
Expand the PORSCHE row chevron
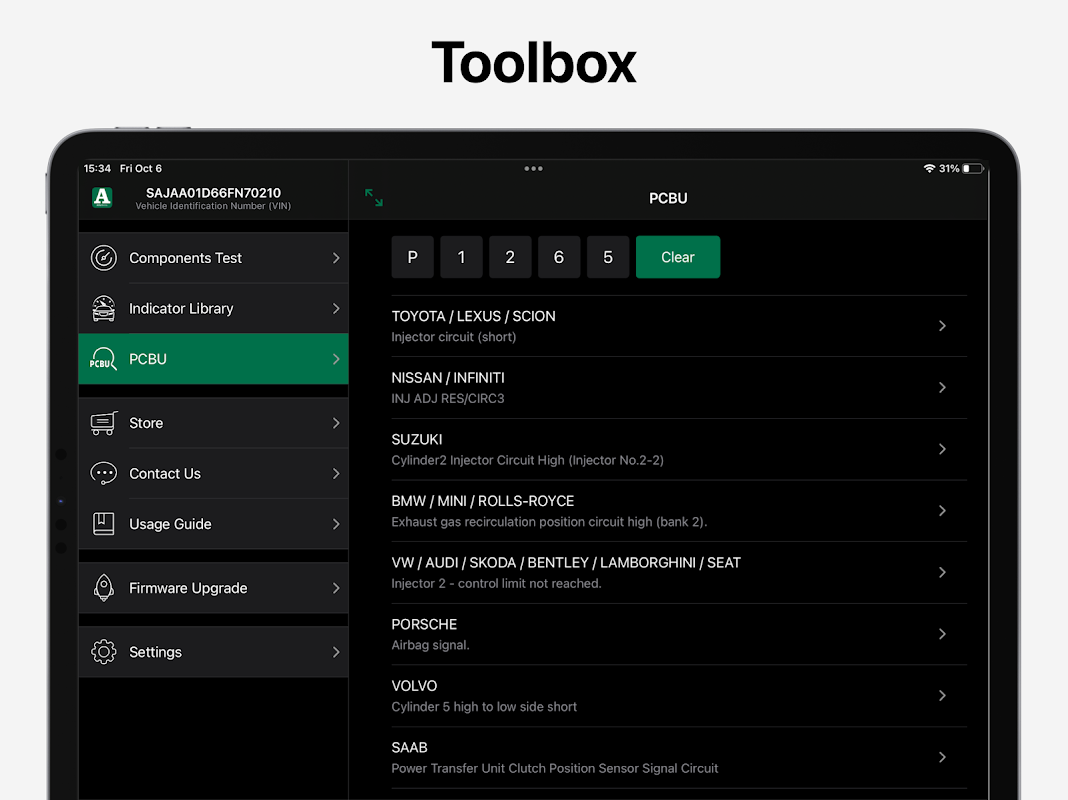942,634
